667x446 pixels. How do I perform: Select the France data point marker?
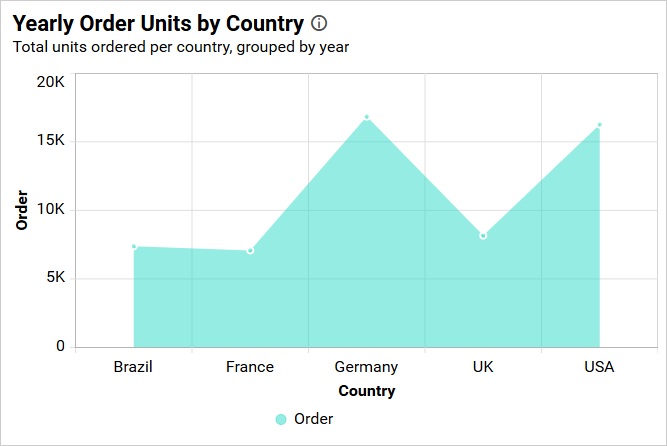tap(250, 250)
